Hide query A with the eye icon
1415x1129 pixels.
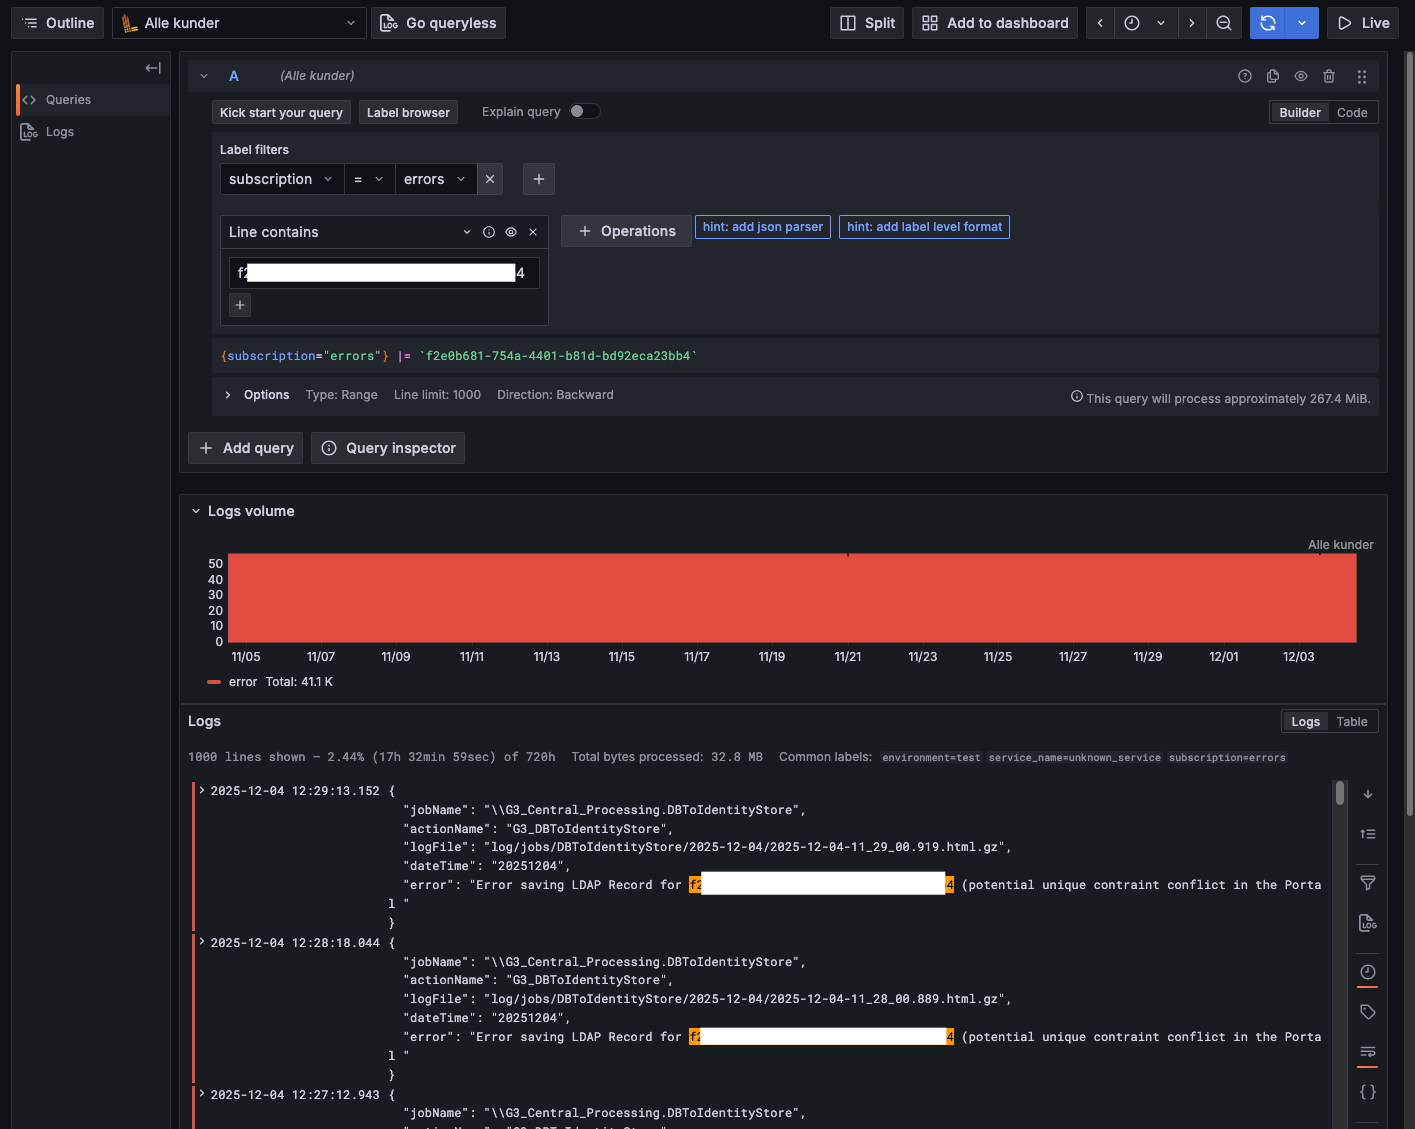point(1301,76)
